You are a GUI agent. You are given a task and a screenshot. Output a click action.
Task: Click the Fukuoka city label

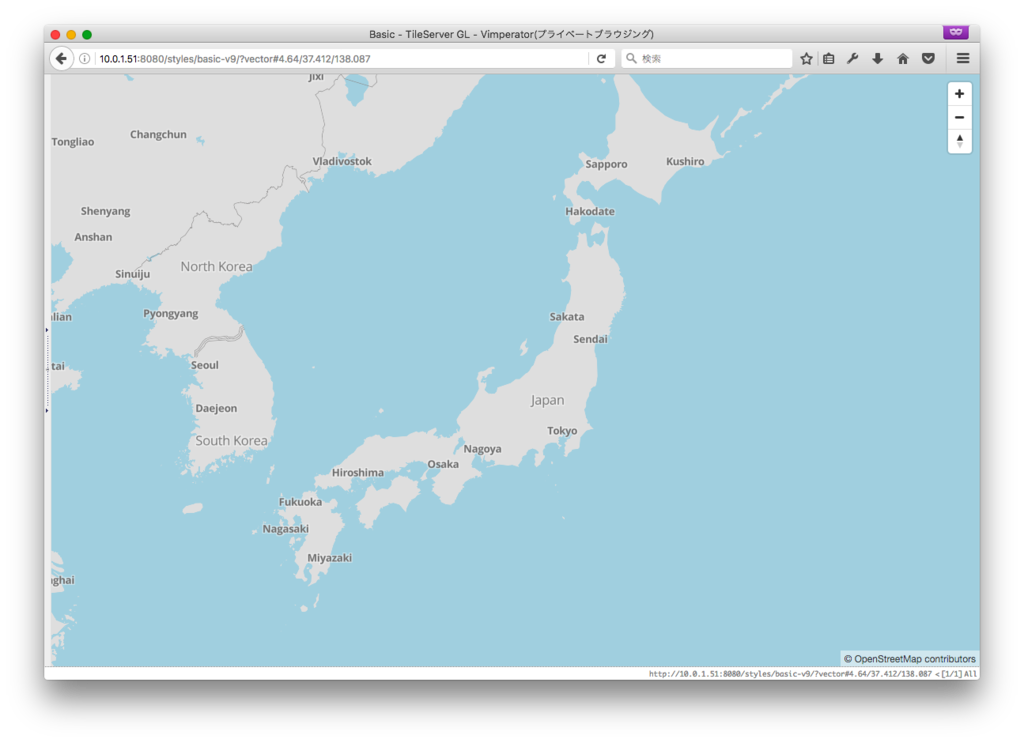click(300, 502)
